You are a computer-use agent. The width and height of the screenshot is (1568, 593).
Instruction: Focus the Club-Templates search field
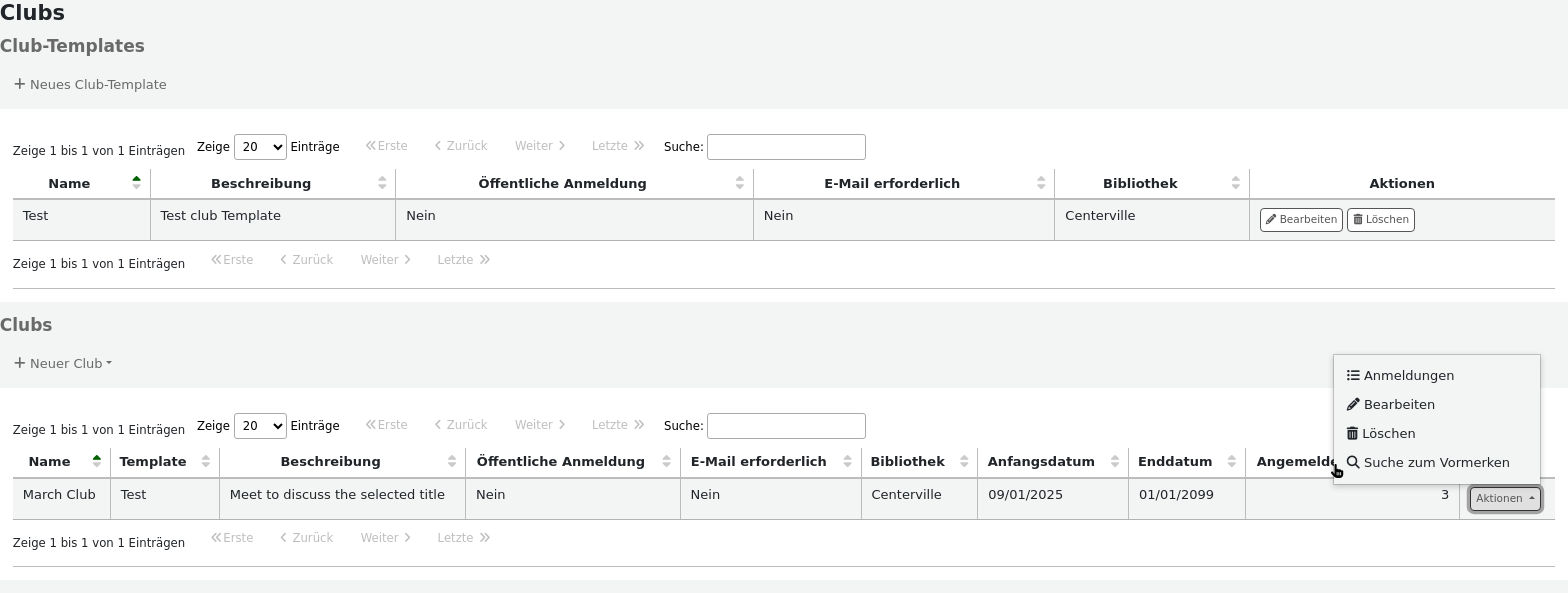[x=785, y=147]
